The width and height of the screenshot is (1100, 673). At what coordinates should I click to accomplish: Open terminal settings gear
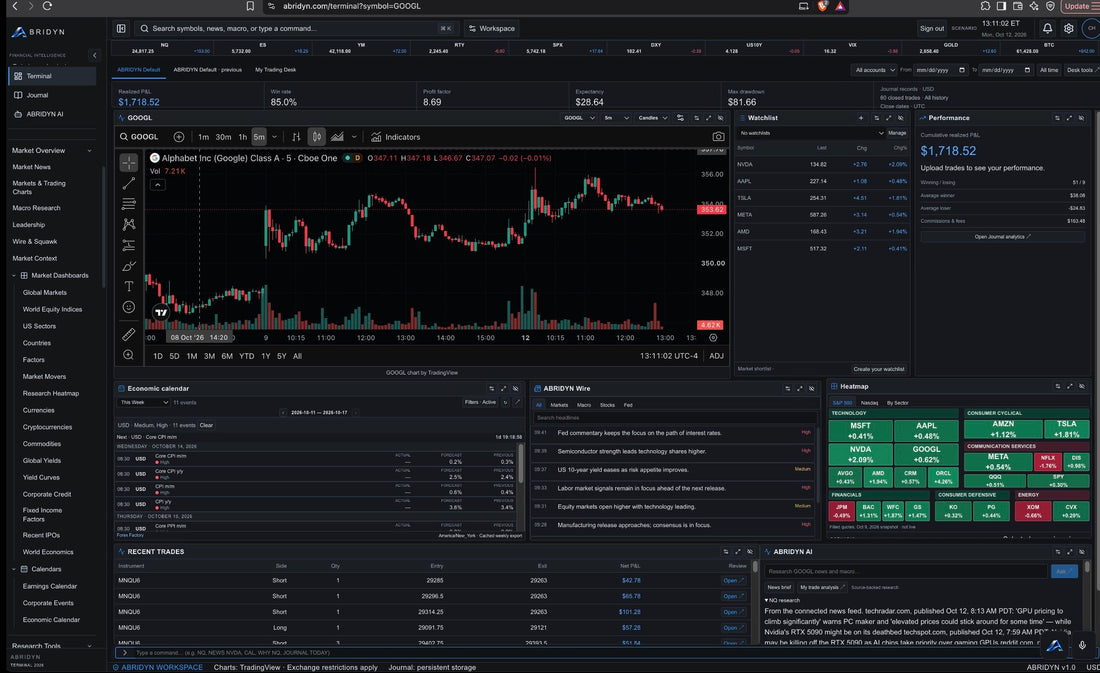pos(1068,28)
